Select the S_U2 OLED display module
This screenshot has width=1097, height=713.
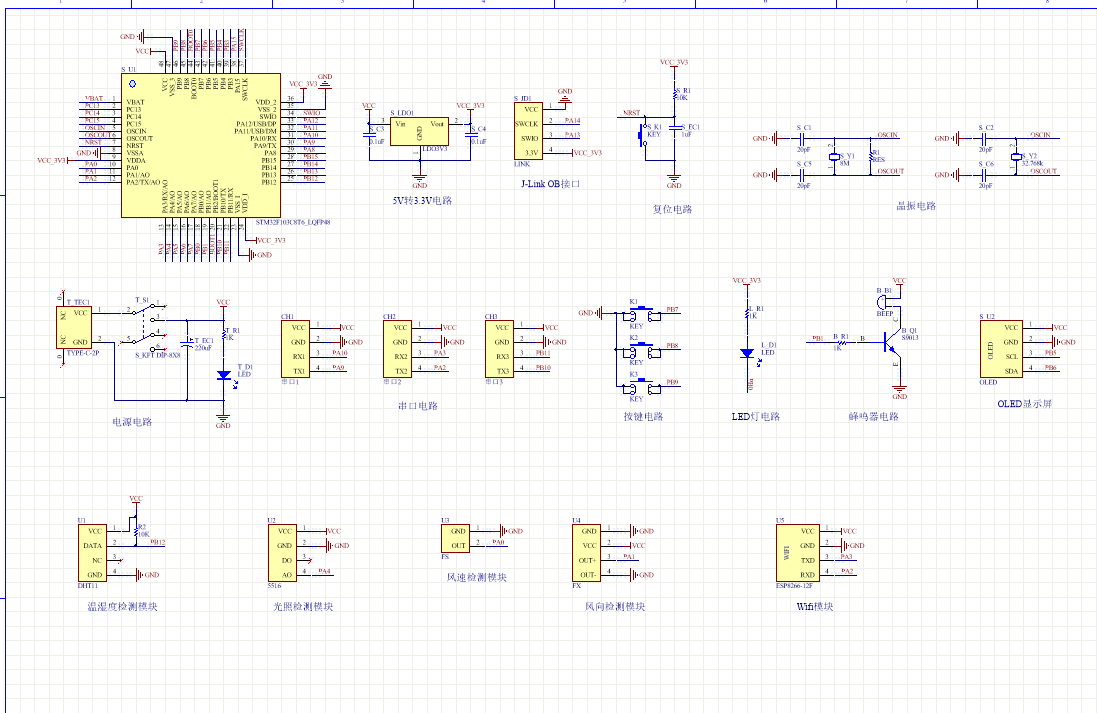click(x=1001, y=348)
